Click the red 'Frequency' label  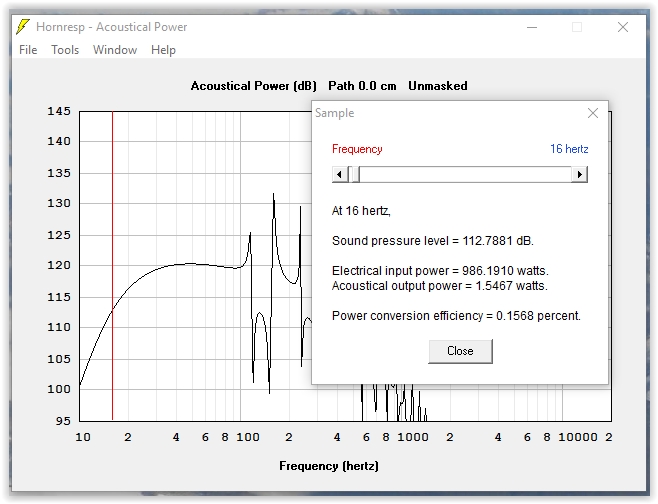pos(357,149)
